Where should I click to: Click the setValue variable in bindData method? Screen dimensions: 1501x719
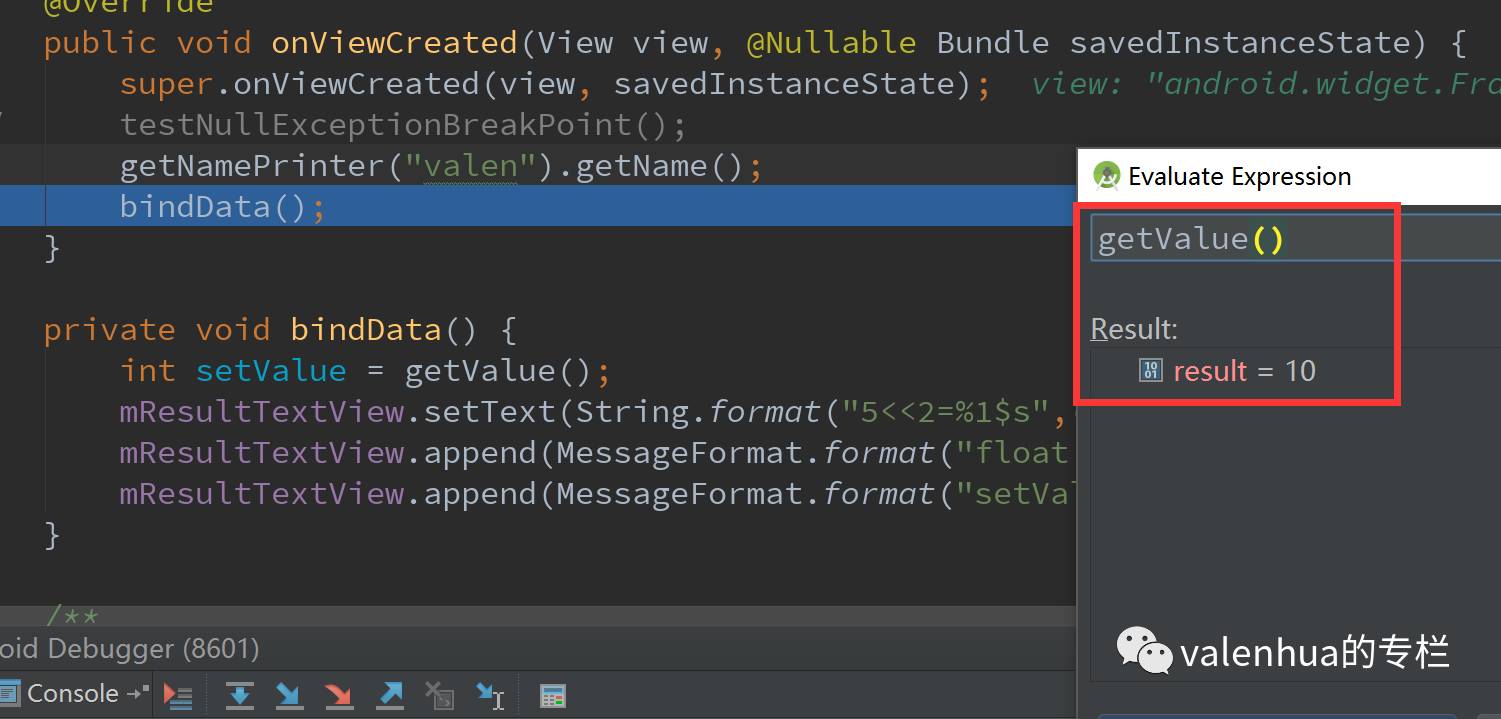click(x=270, y=371)
